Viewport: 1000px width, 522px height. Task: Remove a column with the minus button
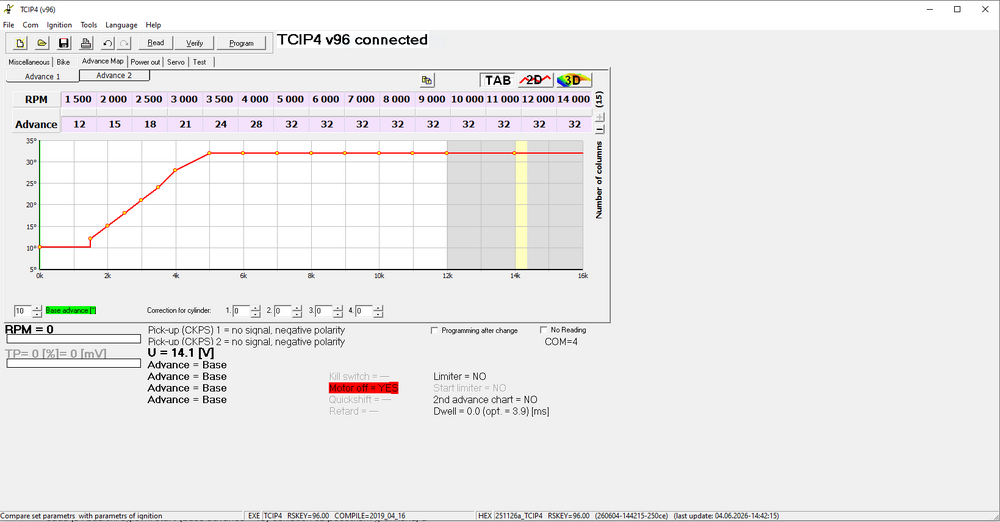coord(599,129)
